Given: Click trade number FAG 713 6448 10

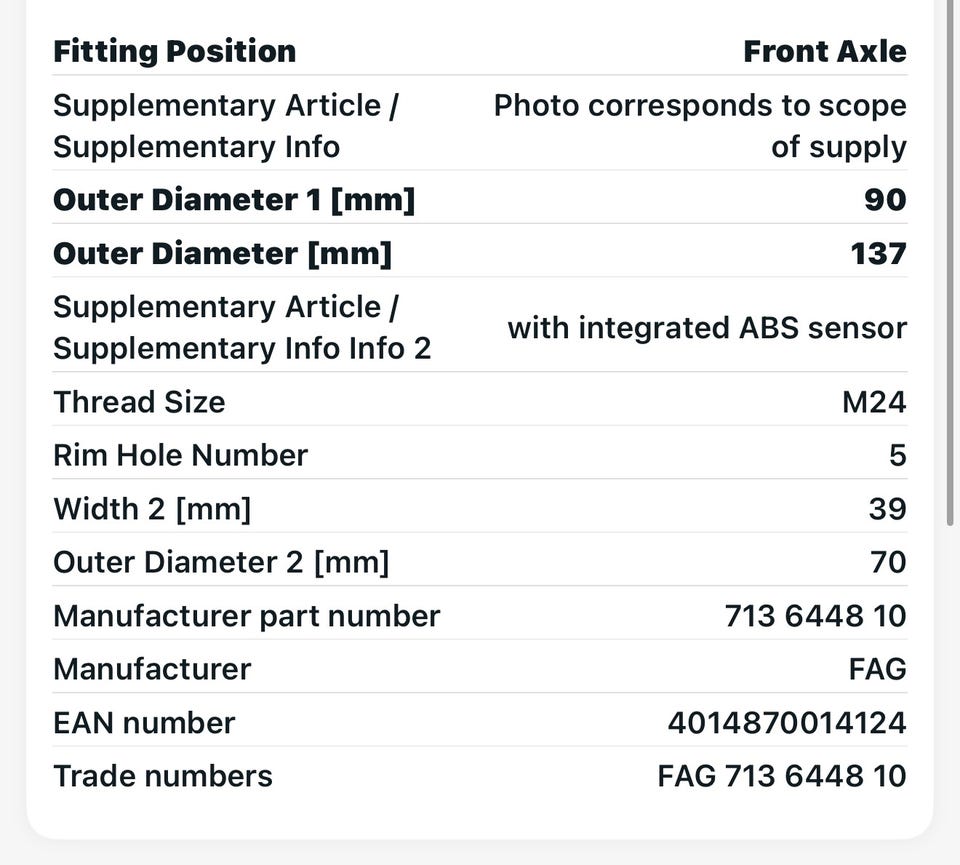Looking at the screenshot, I should tap(782, 776).
